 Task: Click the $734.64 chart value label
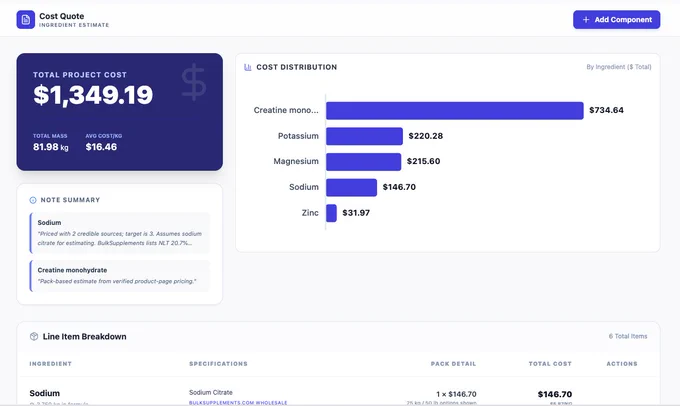[606, 110]
